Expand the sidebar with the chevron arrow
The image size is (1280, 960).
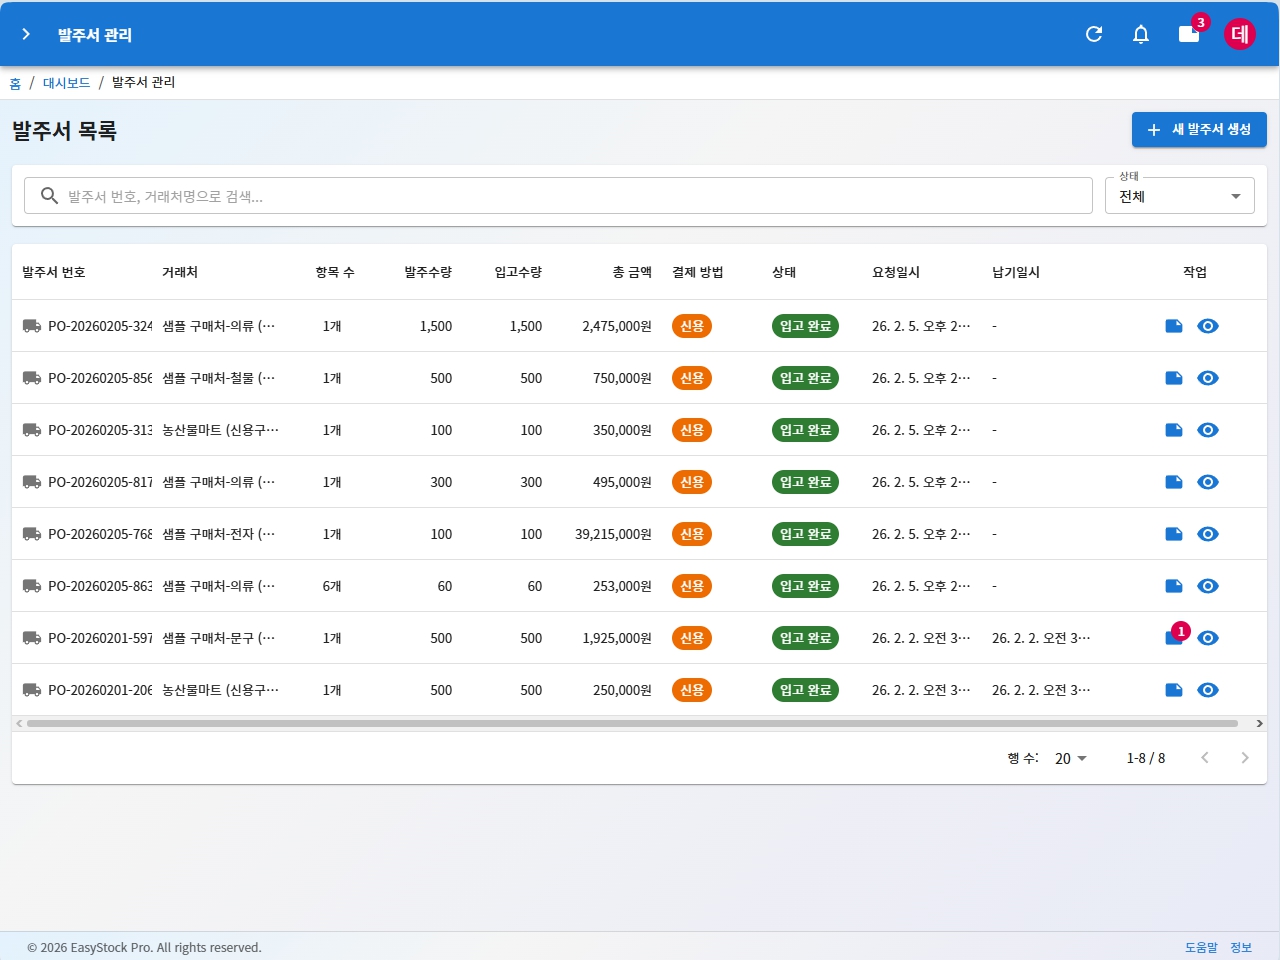click(x=26, y=34)
